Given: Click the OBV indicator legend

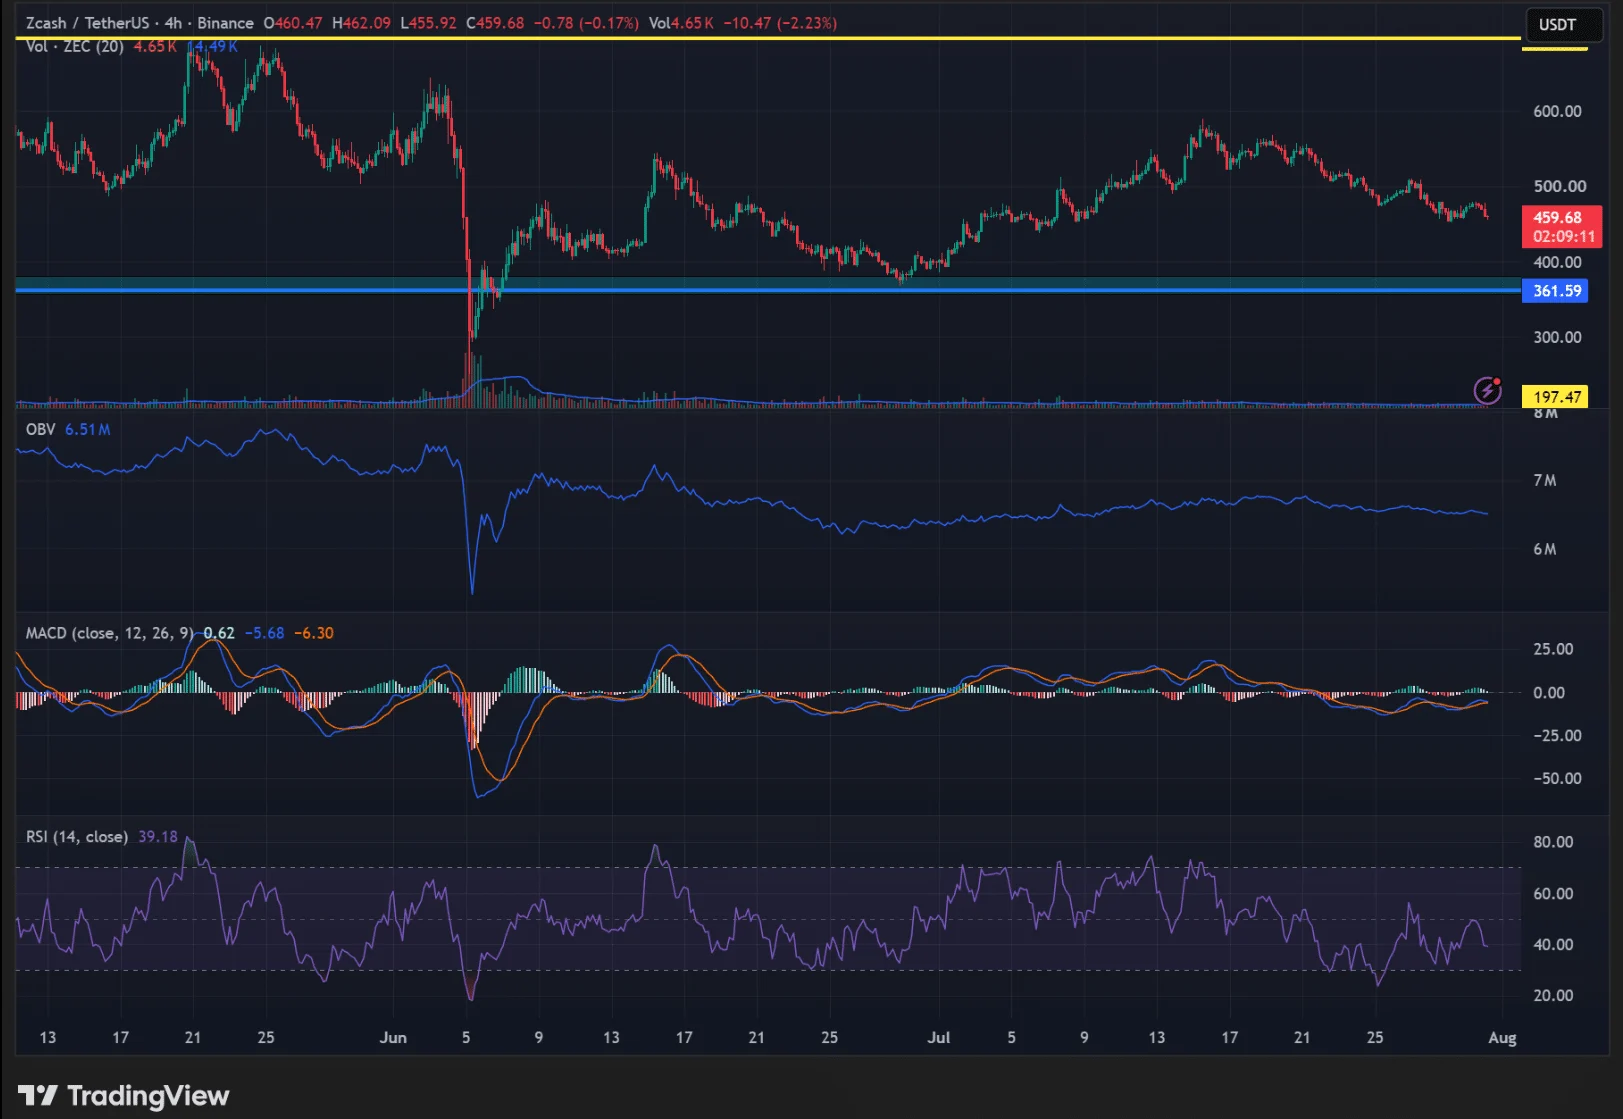Looking at the screenshot, I should coord(41,429).
